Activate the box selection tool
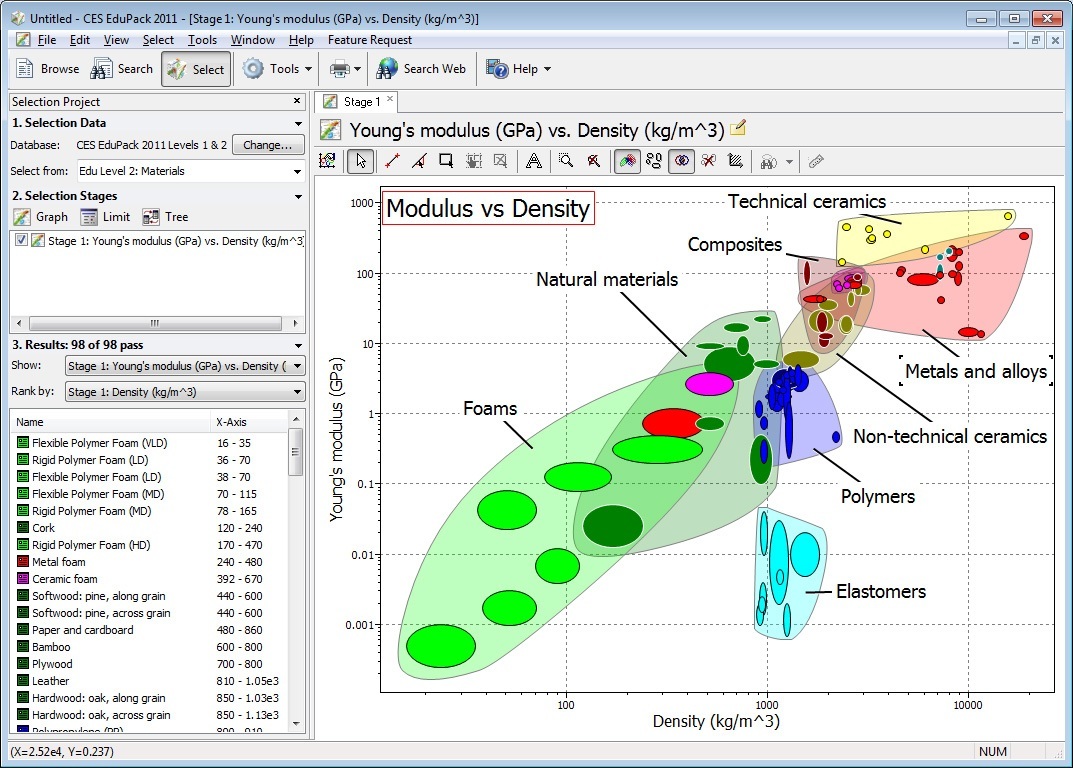 pos(446,160)
